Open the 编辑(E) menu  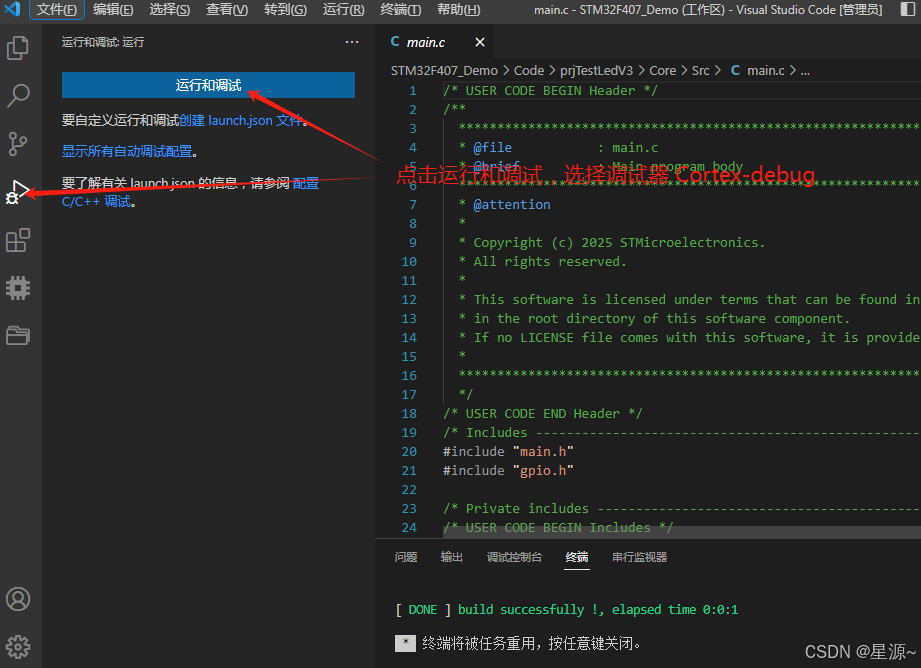pos(113,9)
